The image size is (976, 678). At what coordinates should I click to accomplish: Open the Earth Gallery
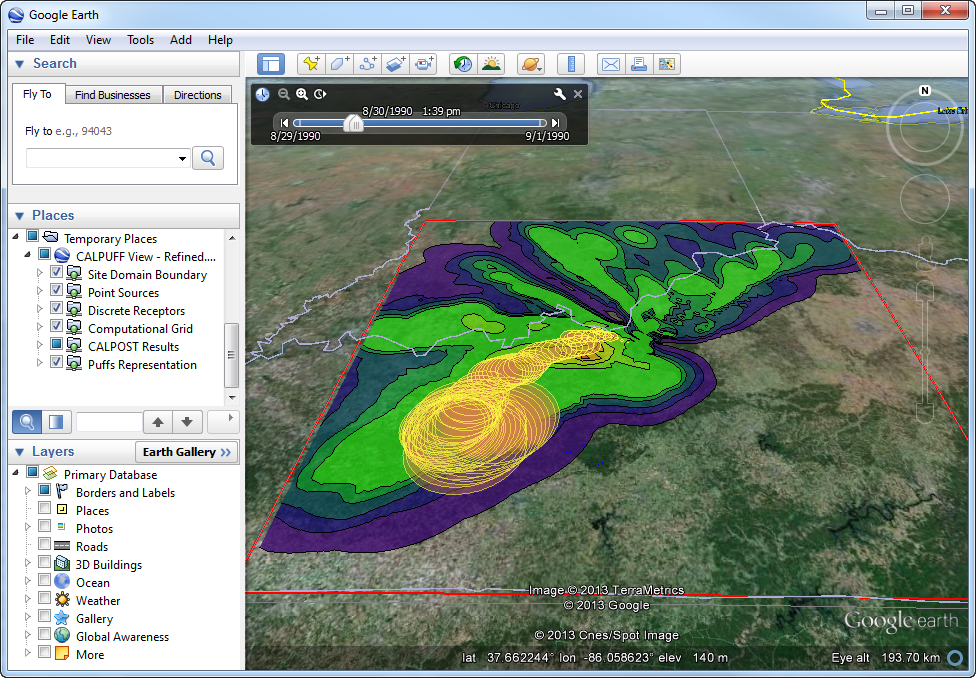coord(187,452)
